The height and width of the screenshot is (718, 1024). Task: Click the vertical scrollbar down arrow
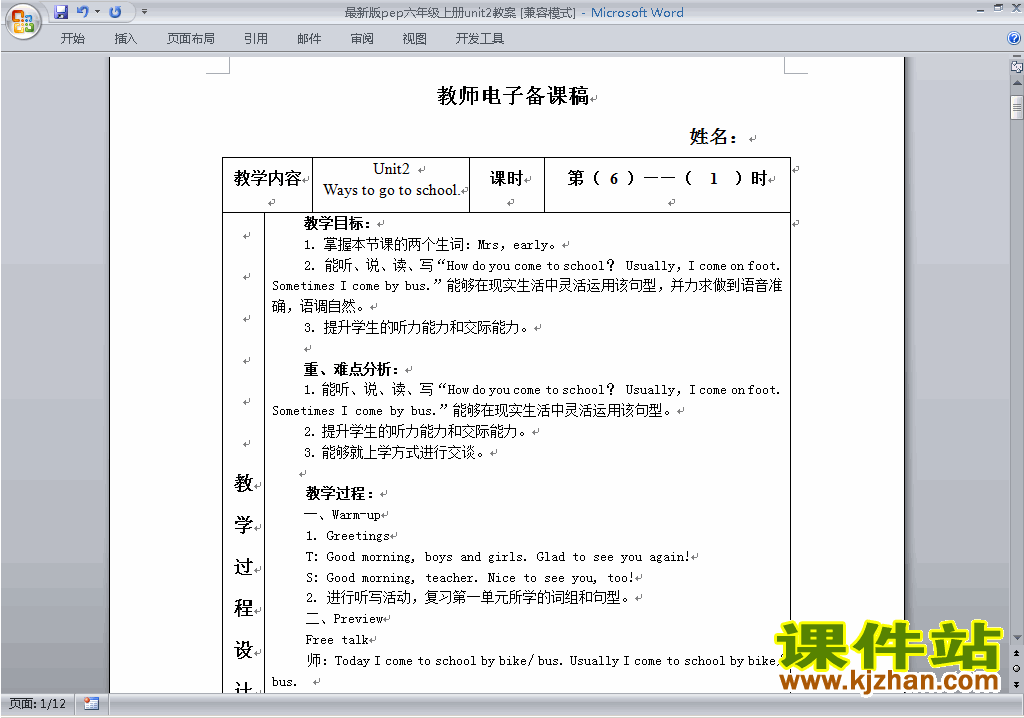coord(1017,638)
